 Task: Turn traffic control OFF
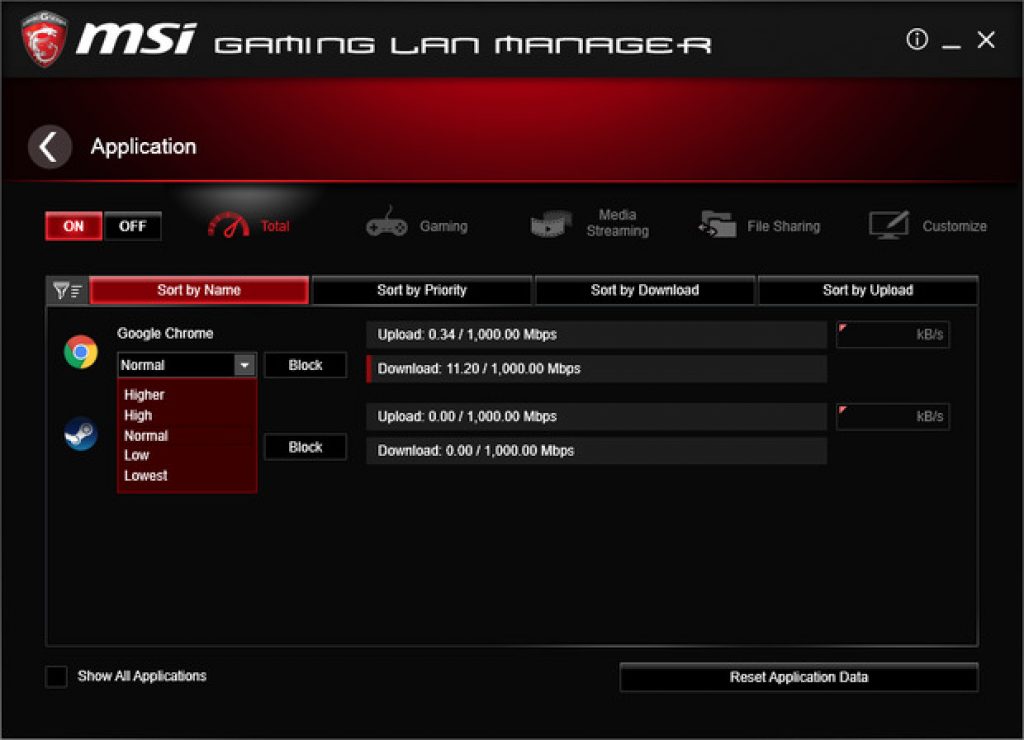pyautogui.click(x=133, y=226)
